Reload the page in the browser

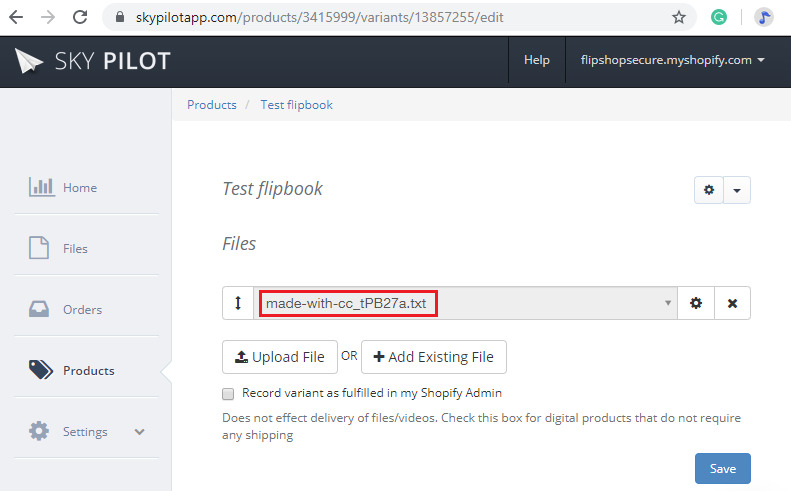pyautogui.click(x=81, y=17)
